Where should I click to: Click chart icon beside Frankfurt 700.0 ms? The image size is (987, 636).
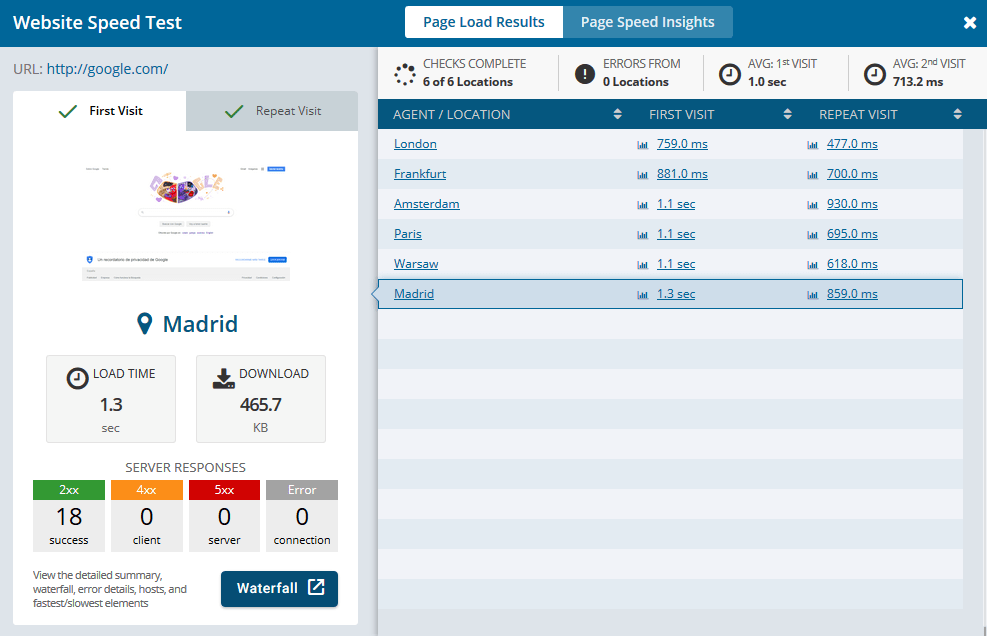pyautogui.click(x=812, y=175)
